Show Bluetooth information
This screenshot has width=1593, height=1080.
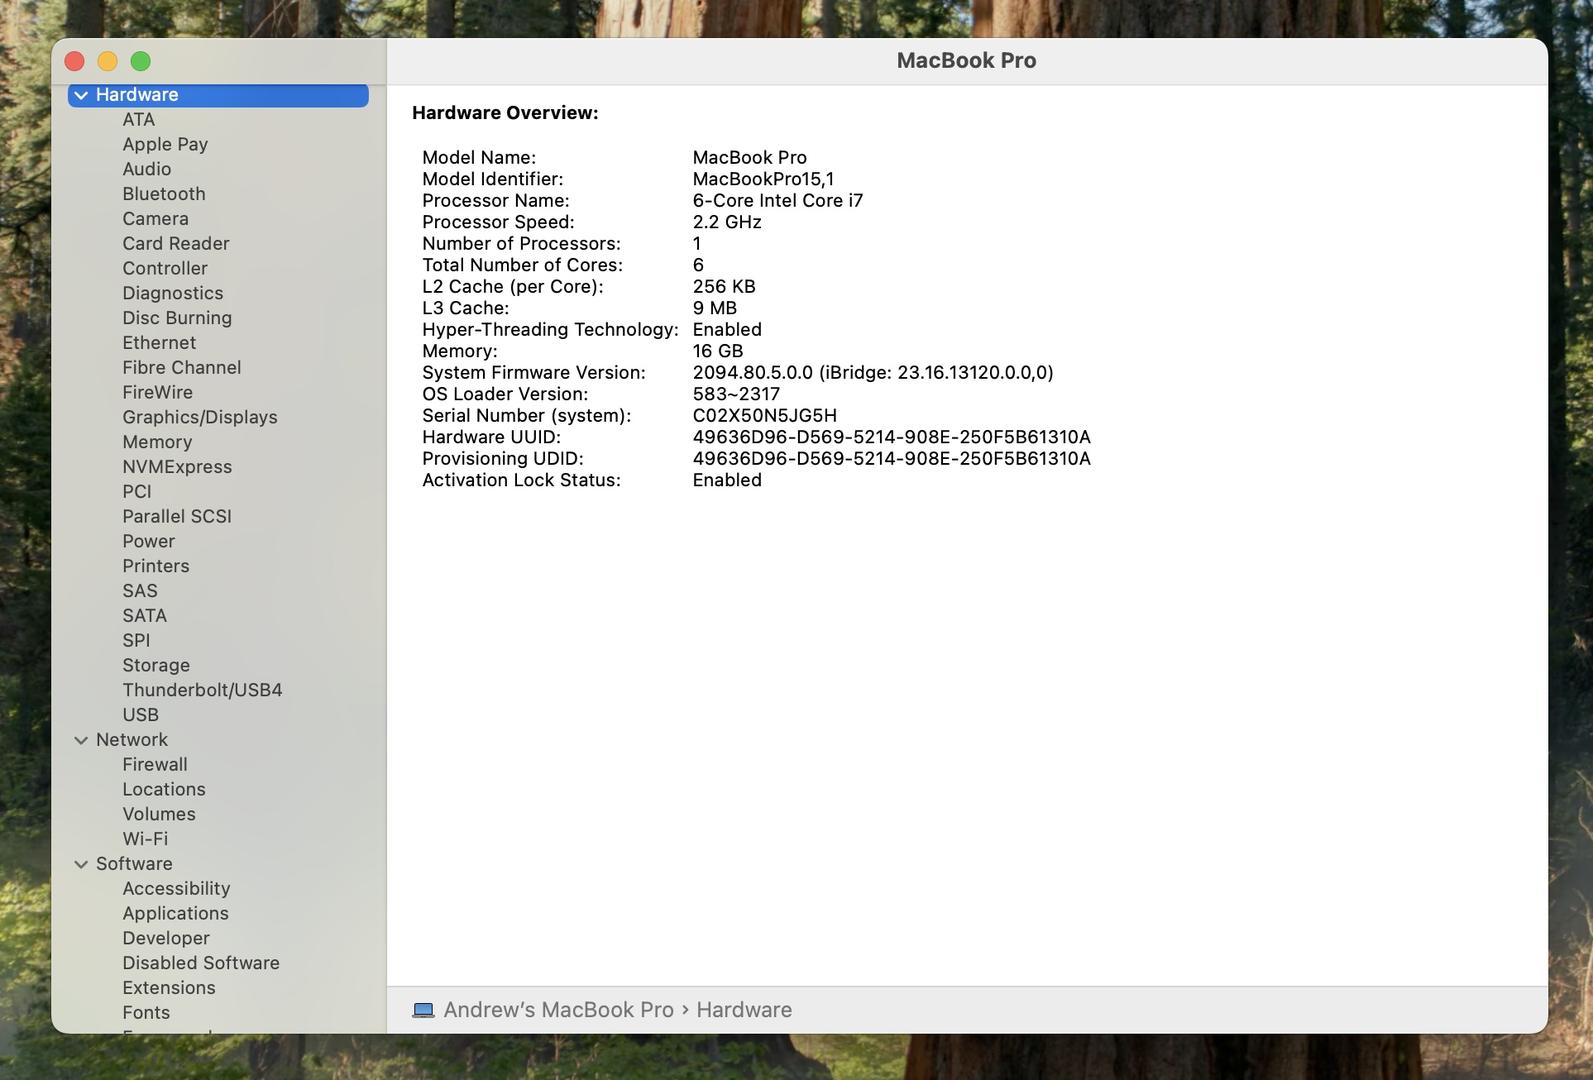(x=164, y=194)
